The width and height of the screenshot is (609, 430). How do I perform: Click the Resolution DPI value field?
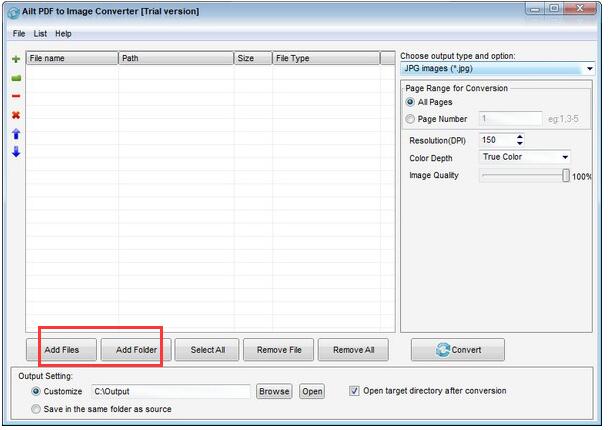tap(497, 140)
